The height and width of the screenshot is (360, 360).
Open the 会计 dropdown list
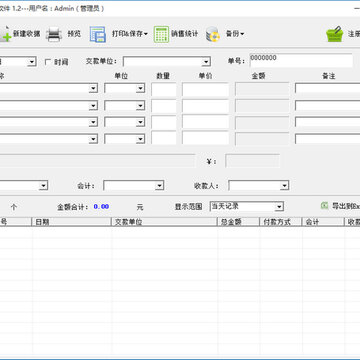(160, 186)
